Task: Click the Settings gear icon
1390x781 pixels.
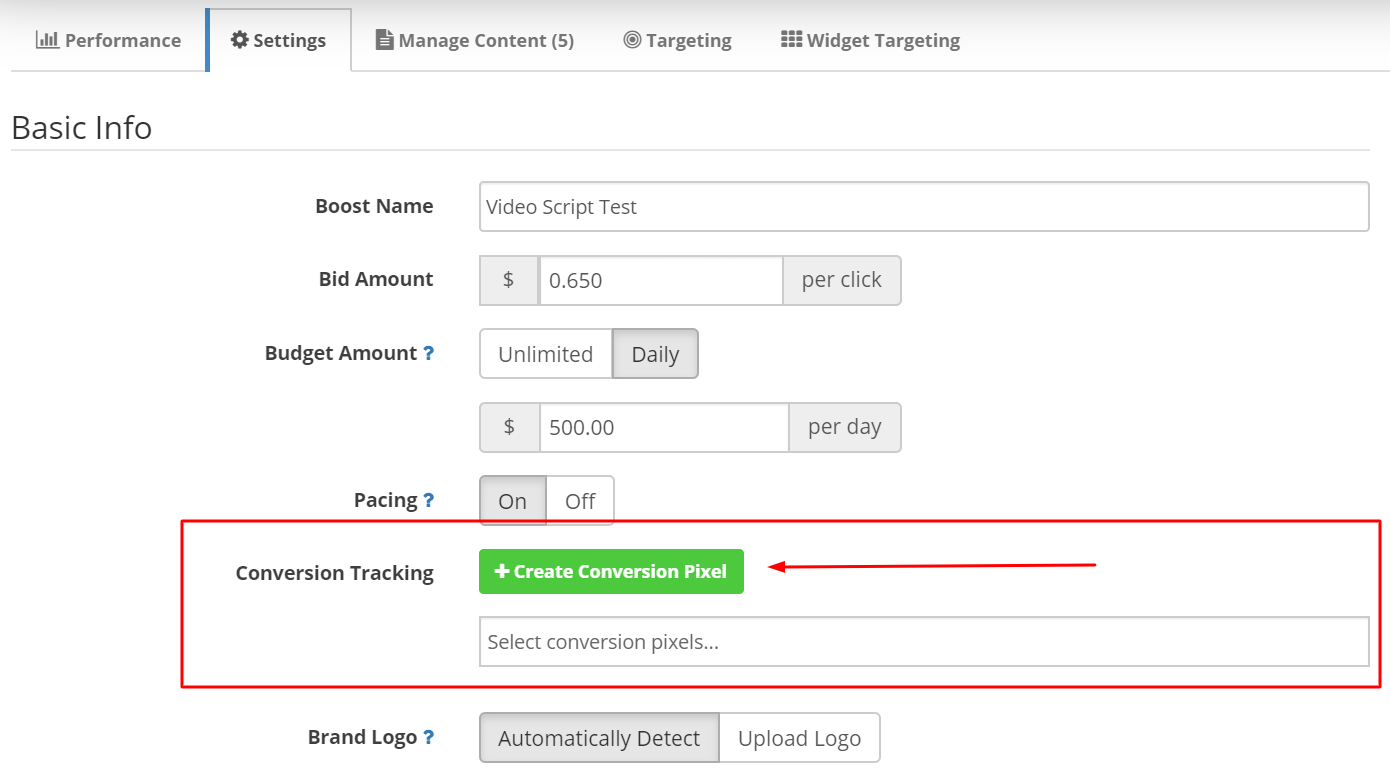Action: [239, 39]
